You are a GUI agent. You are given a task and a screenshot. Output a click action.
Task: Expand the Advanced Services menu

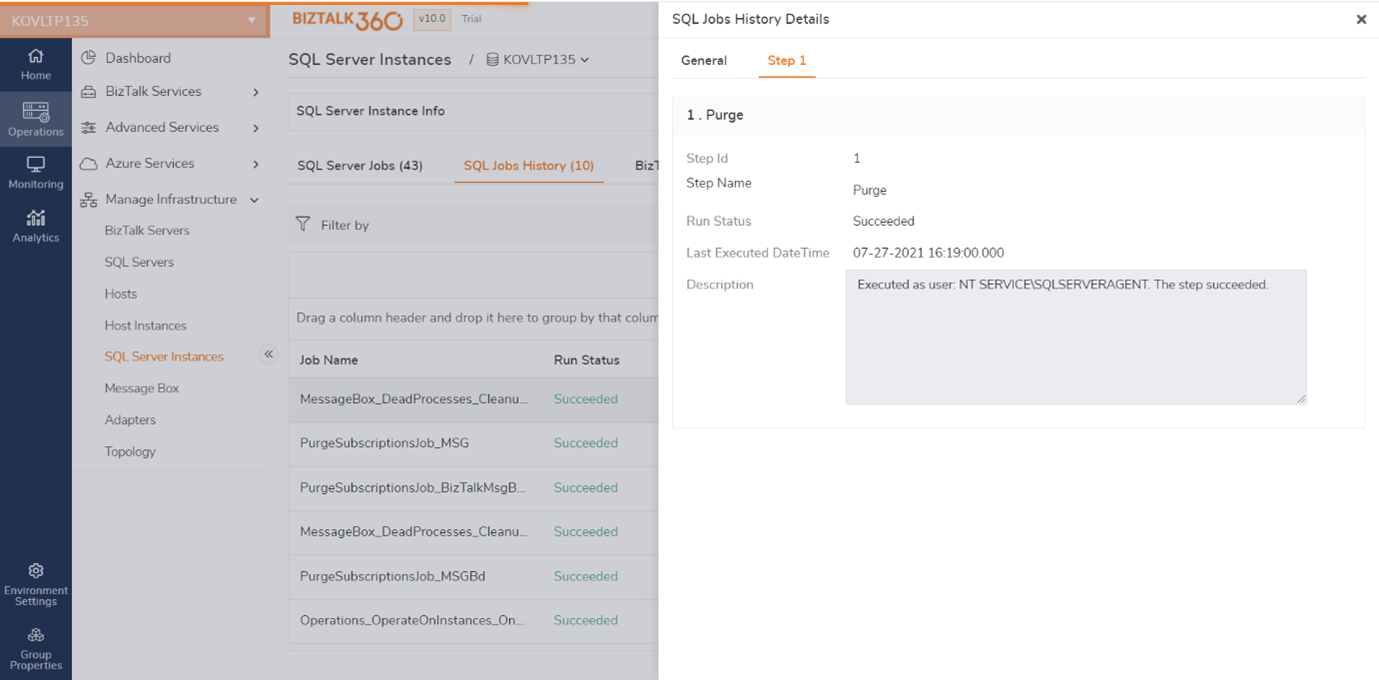click(162, 127)
